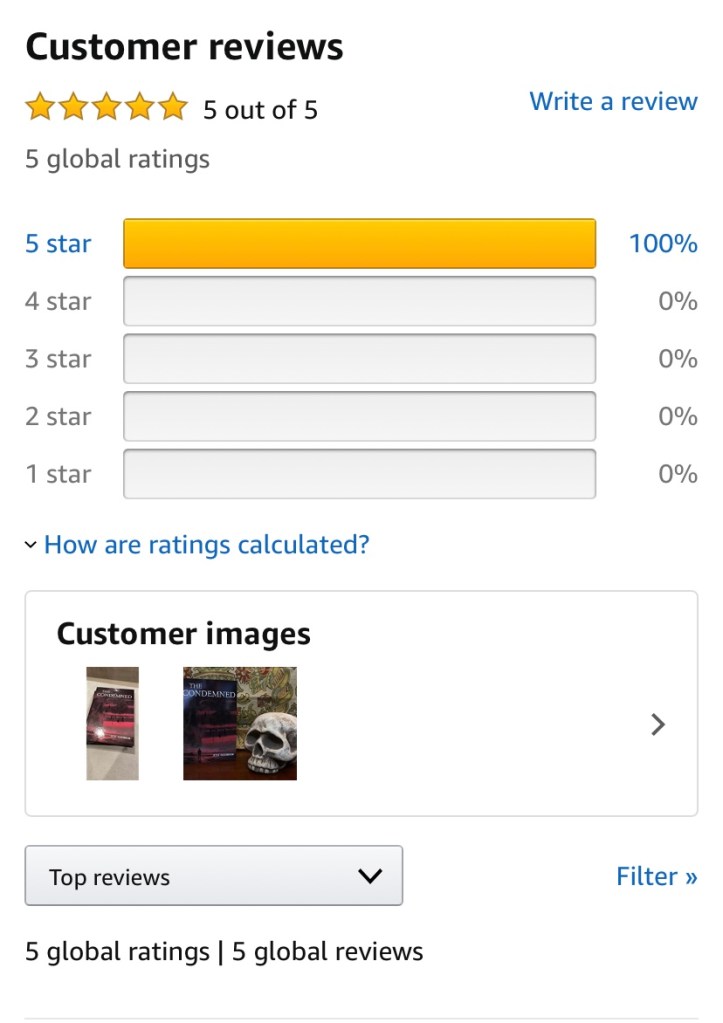Image resolution: width=723 pixels, height=1023 pixels.
Task: Click the 5 star rating link
Action: pos(58,244)
